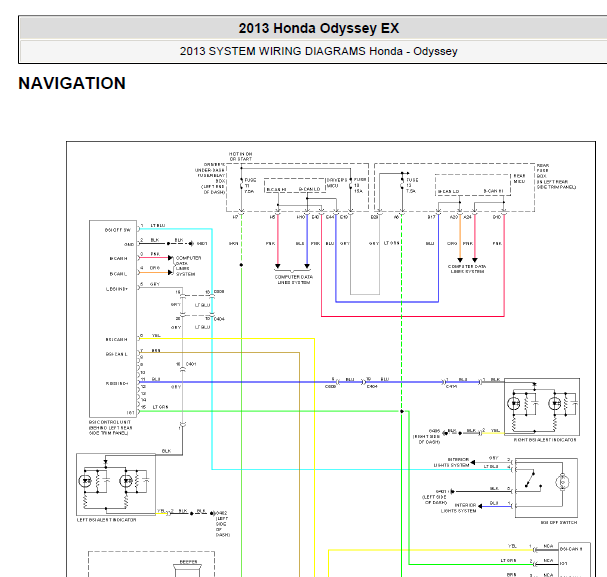Screen dimensions: 607x577
Task: Click the BSI Control Unit box
Action: 113,319
